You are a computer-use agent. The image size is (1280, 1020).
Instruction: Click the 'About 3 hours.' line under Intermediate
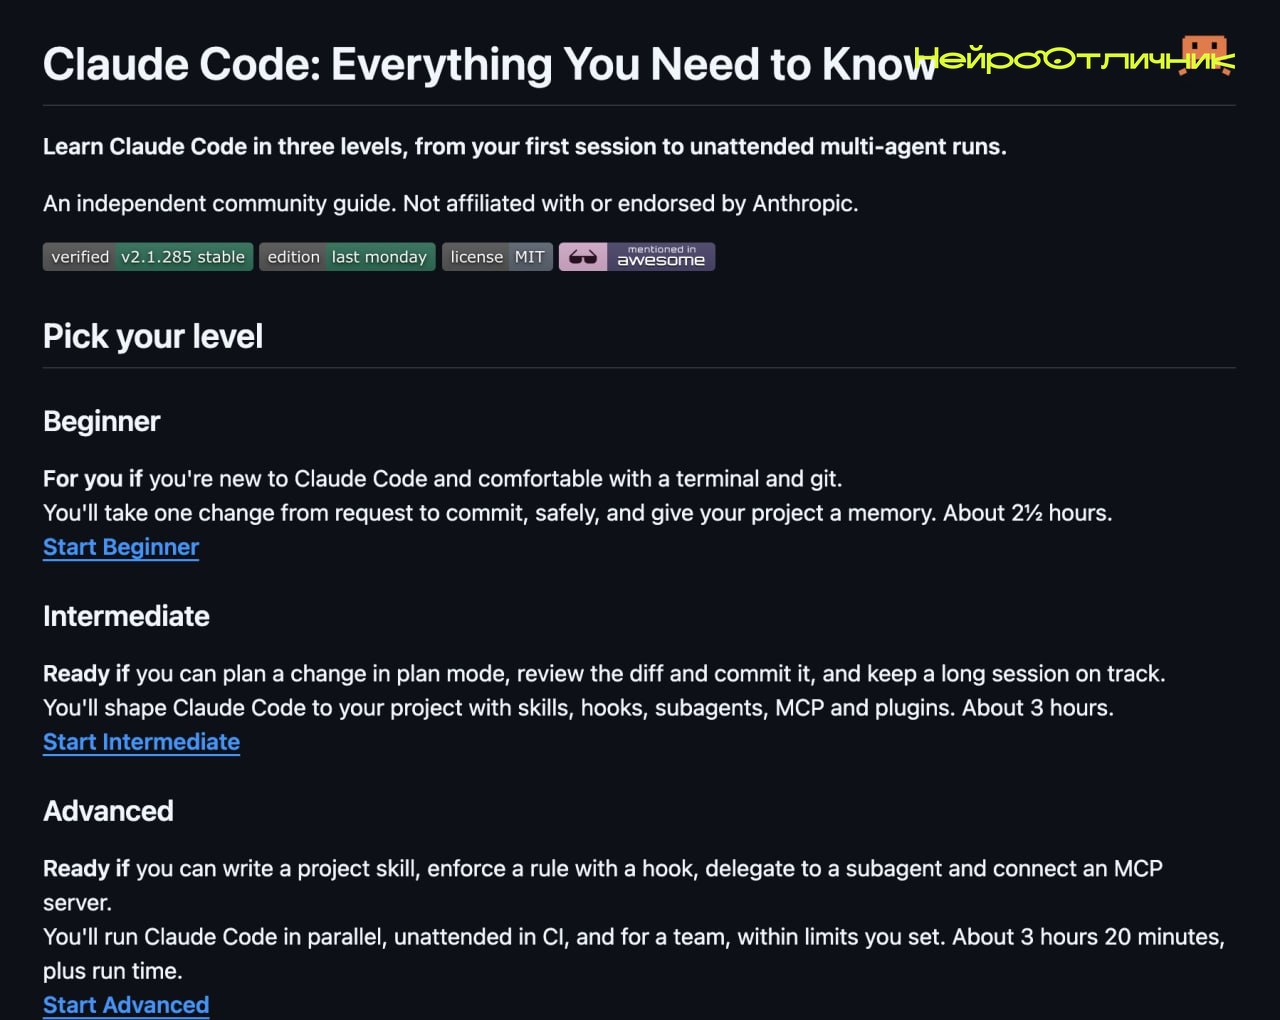point(578,708)
